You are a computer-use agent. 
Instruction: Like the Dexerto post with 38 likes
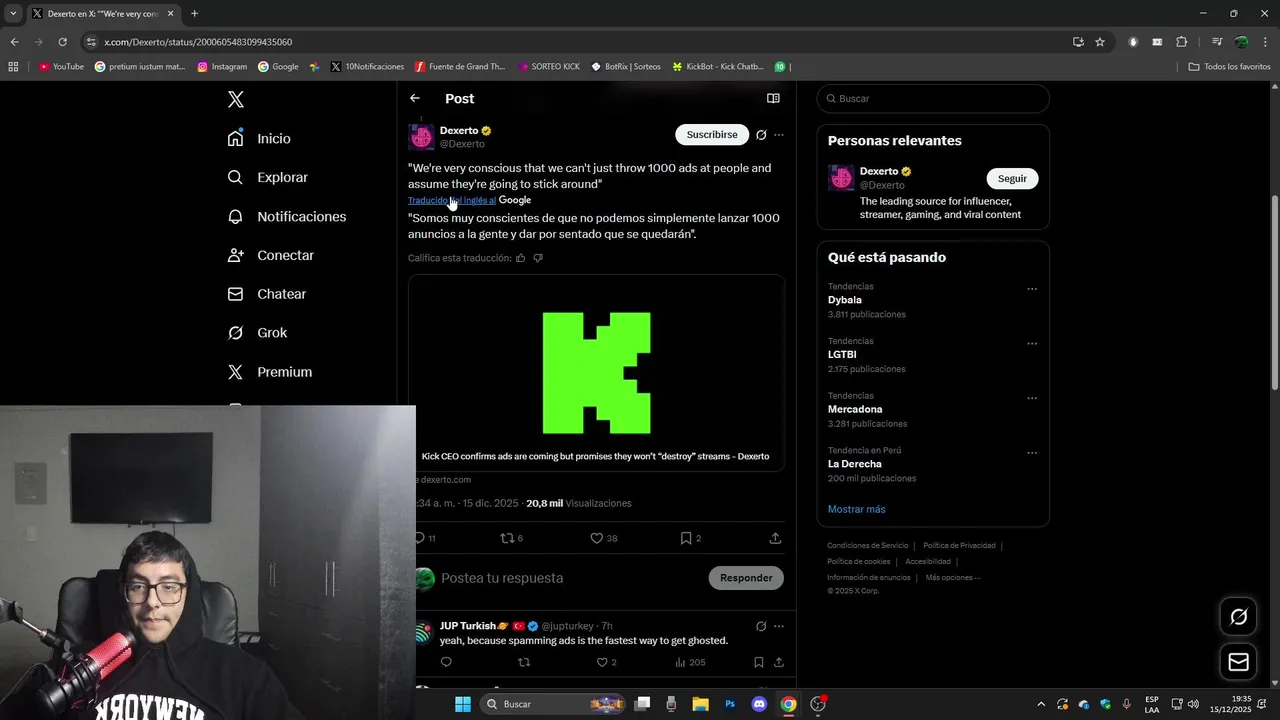(603, 538)
